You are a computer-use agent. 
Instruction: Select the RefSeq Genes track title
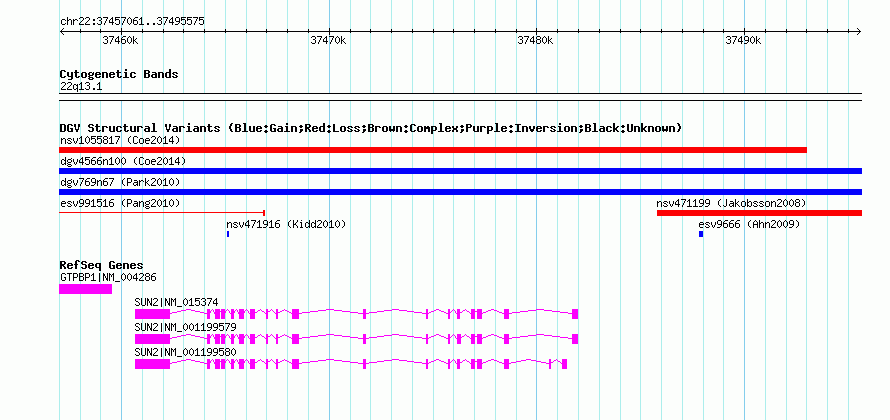(102, 266)
